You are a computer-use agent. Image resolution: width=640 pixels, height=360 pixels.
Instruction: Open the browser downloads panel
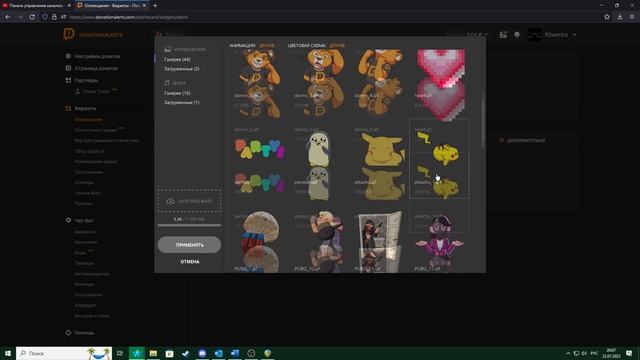[620, 17]
